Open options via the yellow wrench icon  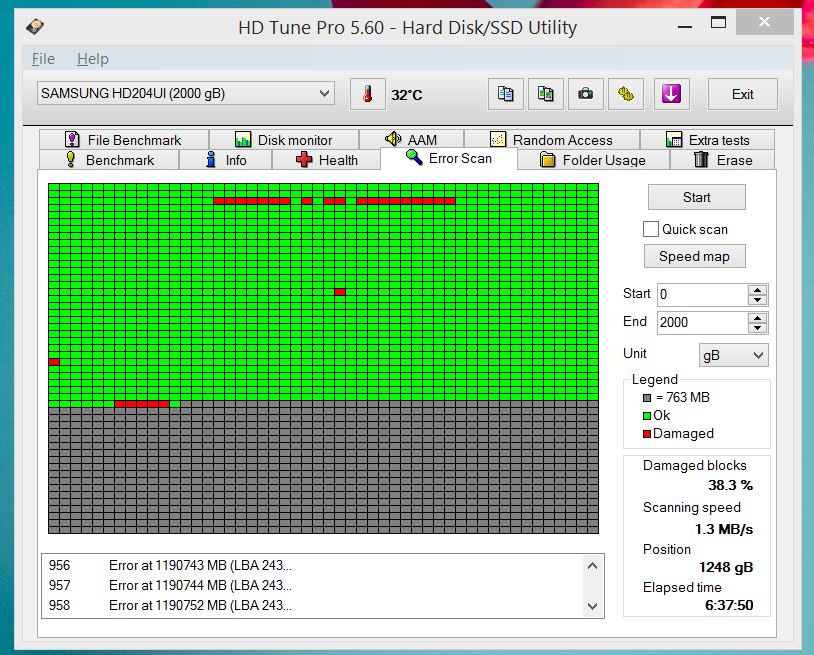tap(626, 94)
